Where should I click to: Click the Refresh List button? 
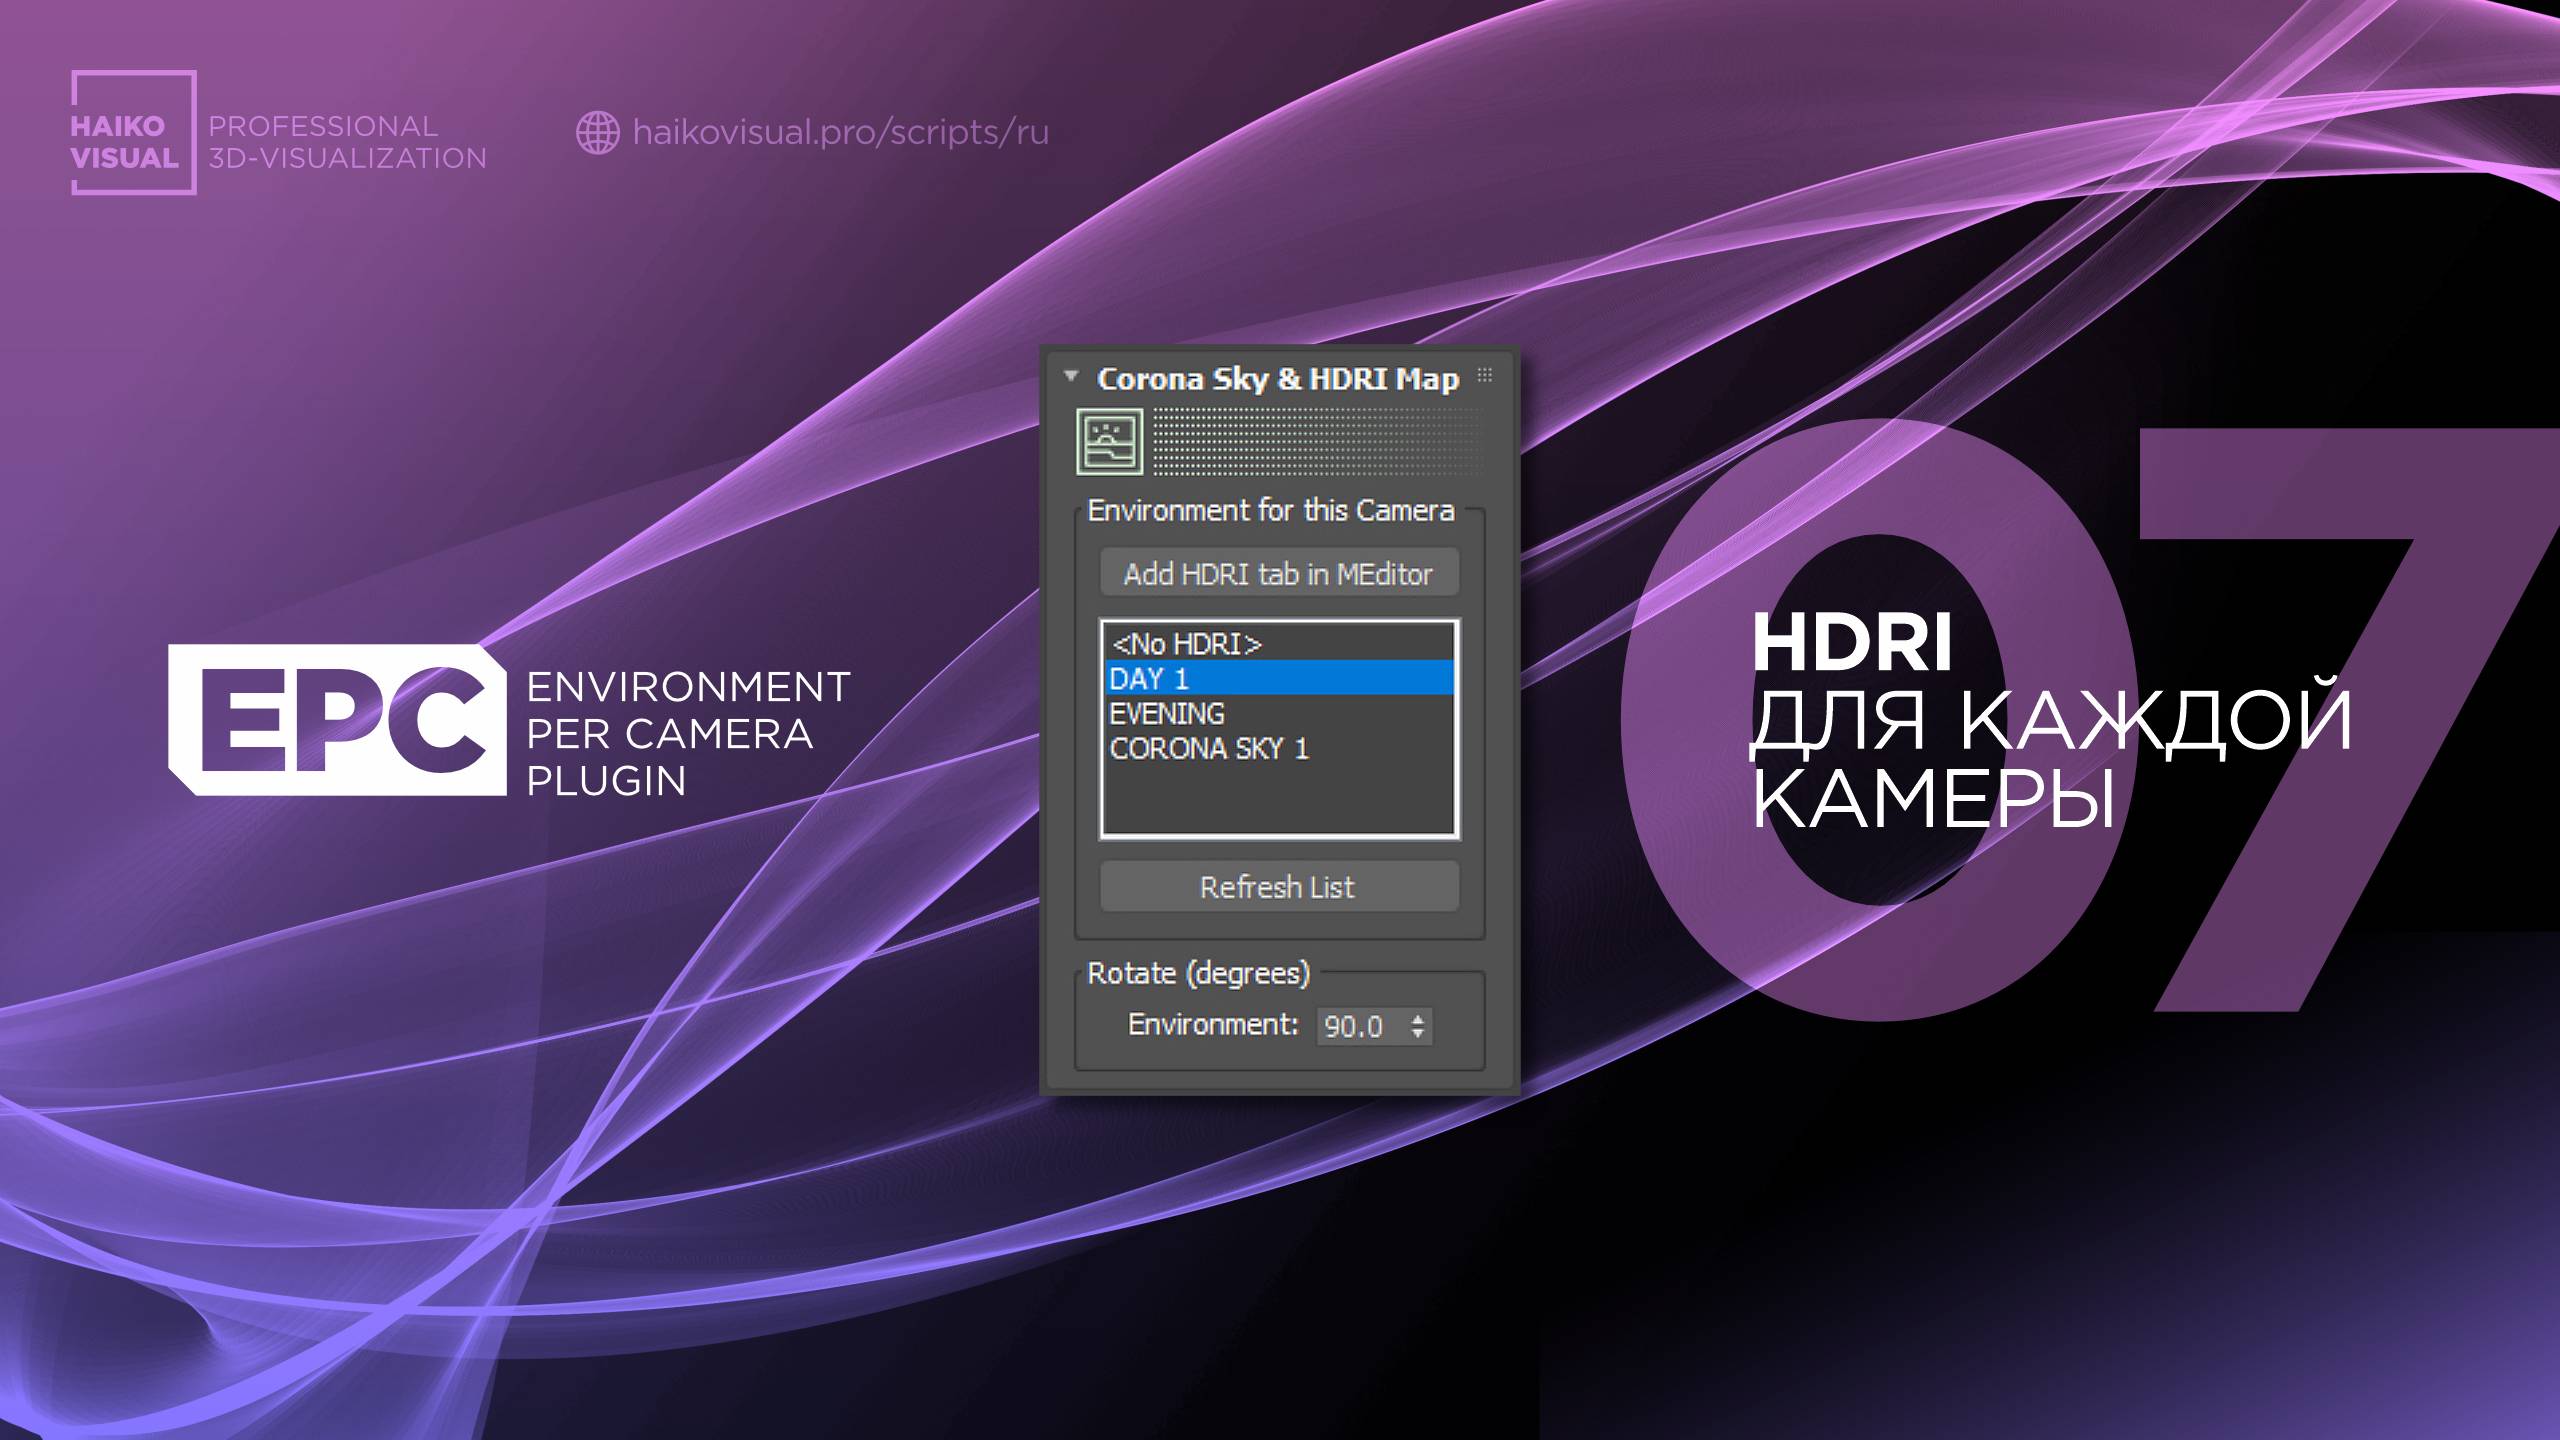[1279, 887]
